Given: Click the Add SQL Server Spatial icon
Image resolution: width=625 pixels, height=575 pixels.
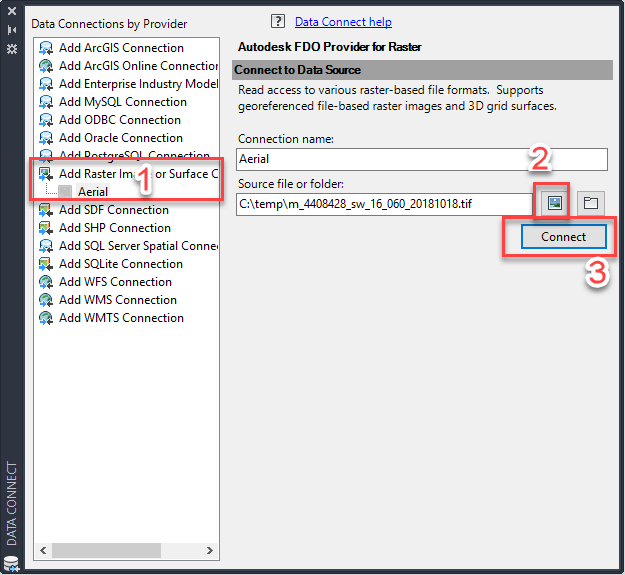Looking at the screenshot, I should [x=46, y=245].
